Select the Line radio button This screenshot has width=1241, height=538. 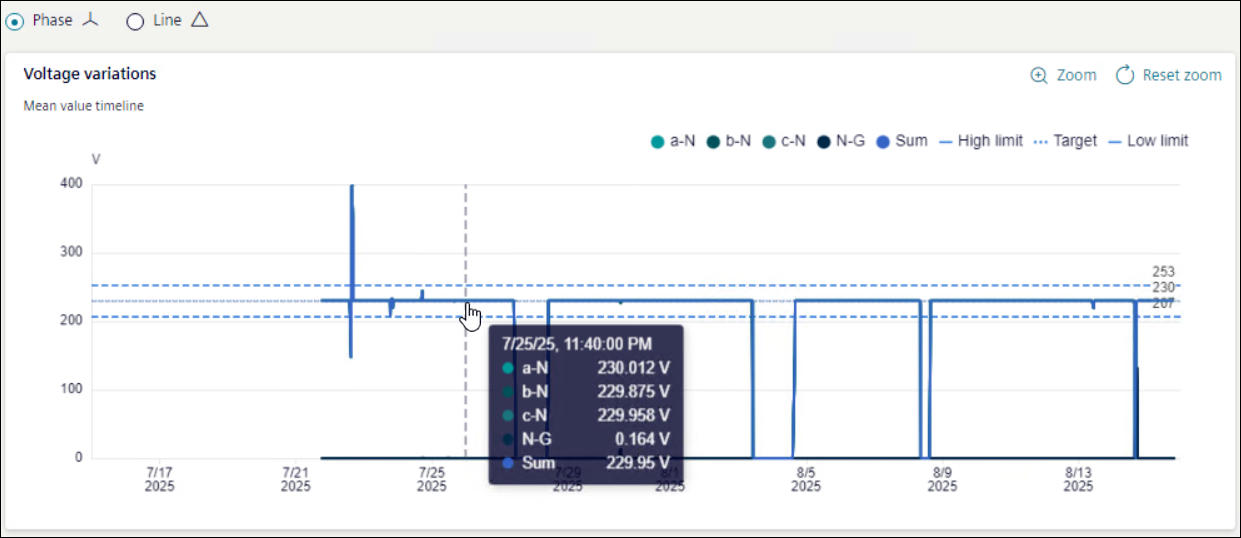(135, 22)
